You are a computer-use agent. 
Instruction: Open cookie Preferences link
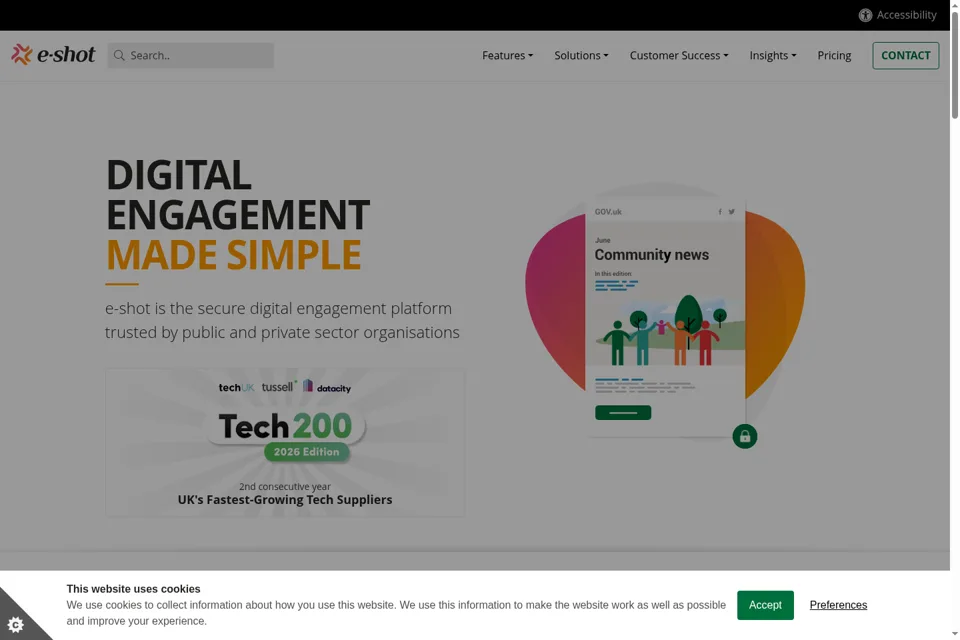838,605
